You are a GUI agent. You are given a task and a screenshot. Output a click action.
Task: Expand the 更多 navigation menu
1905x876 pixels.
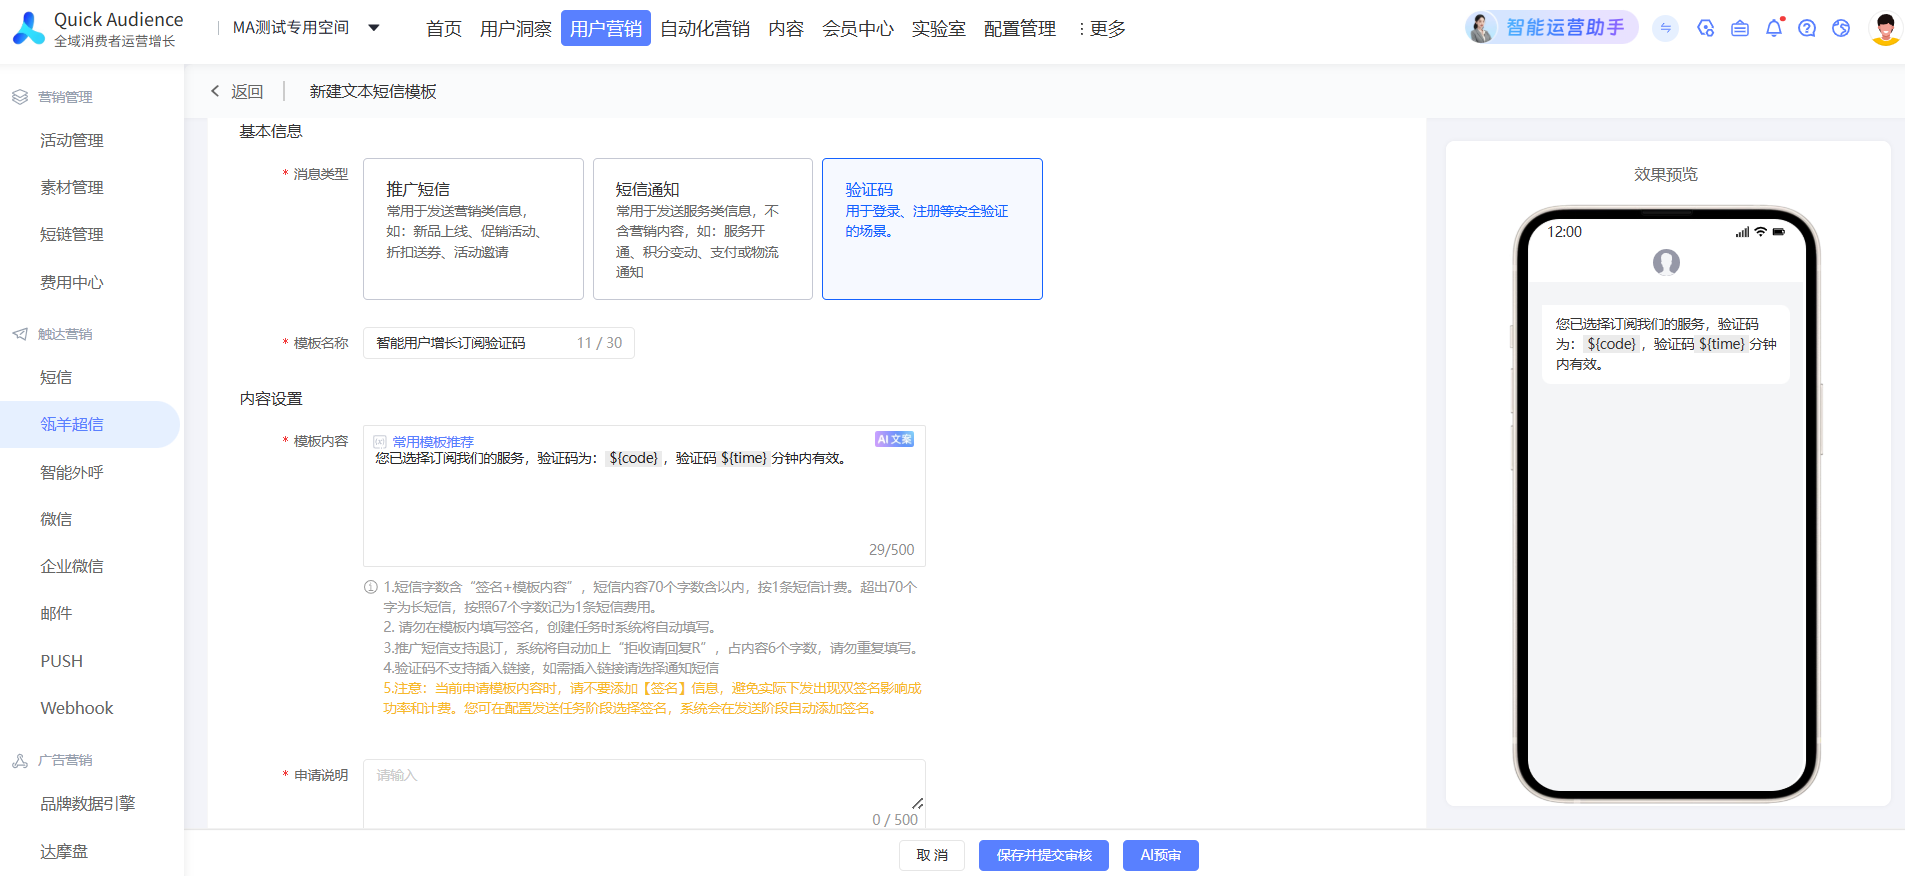pyautogui.click(x=1101, y=29)
